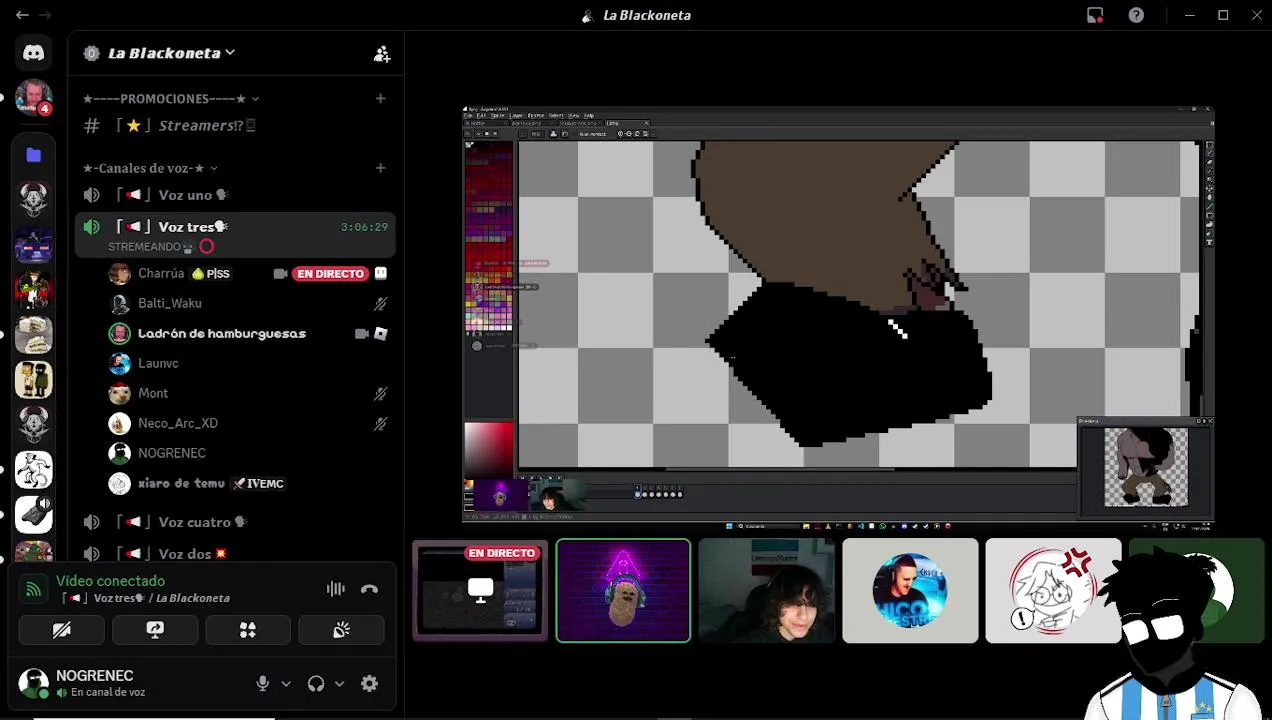Open Discord direct messages home icon
This screenshot has width=1272, height=720.
33,53
